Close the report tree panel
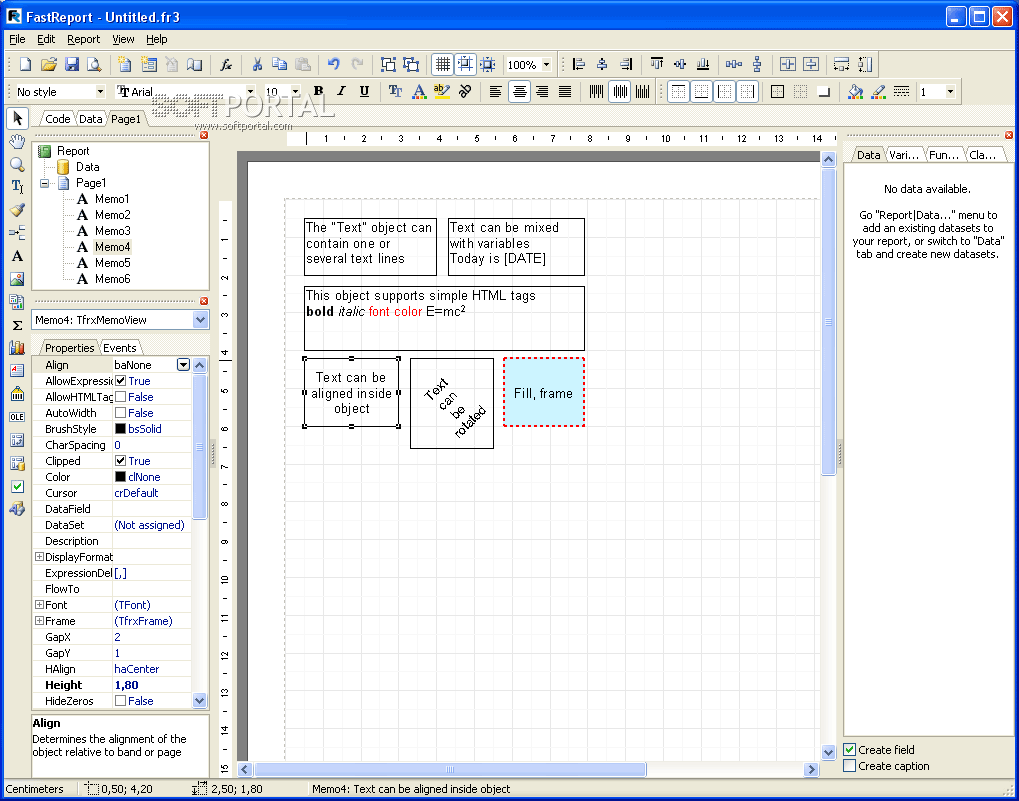The image size is (1019, 801). coord(204,135)
